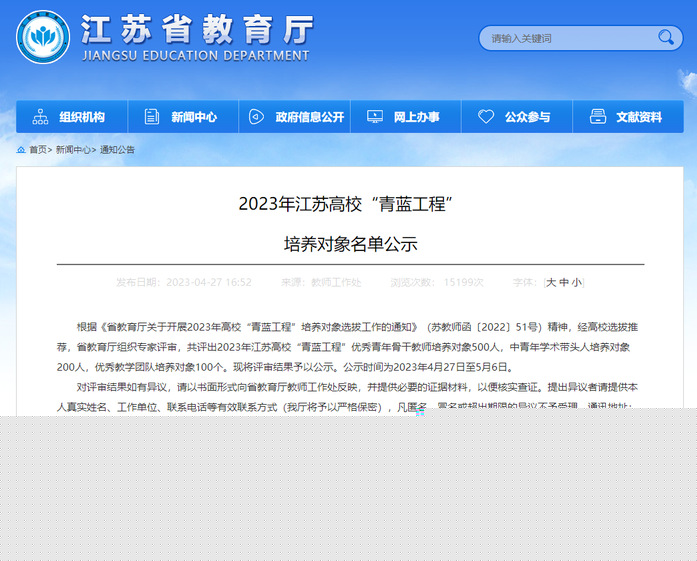Click the Jiangsu Education Department emblem logo
697x561 pixels.
[42, 37]
